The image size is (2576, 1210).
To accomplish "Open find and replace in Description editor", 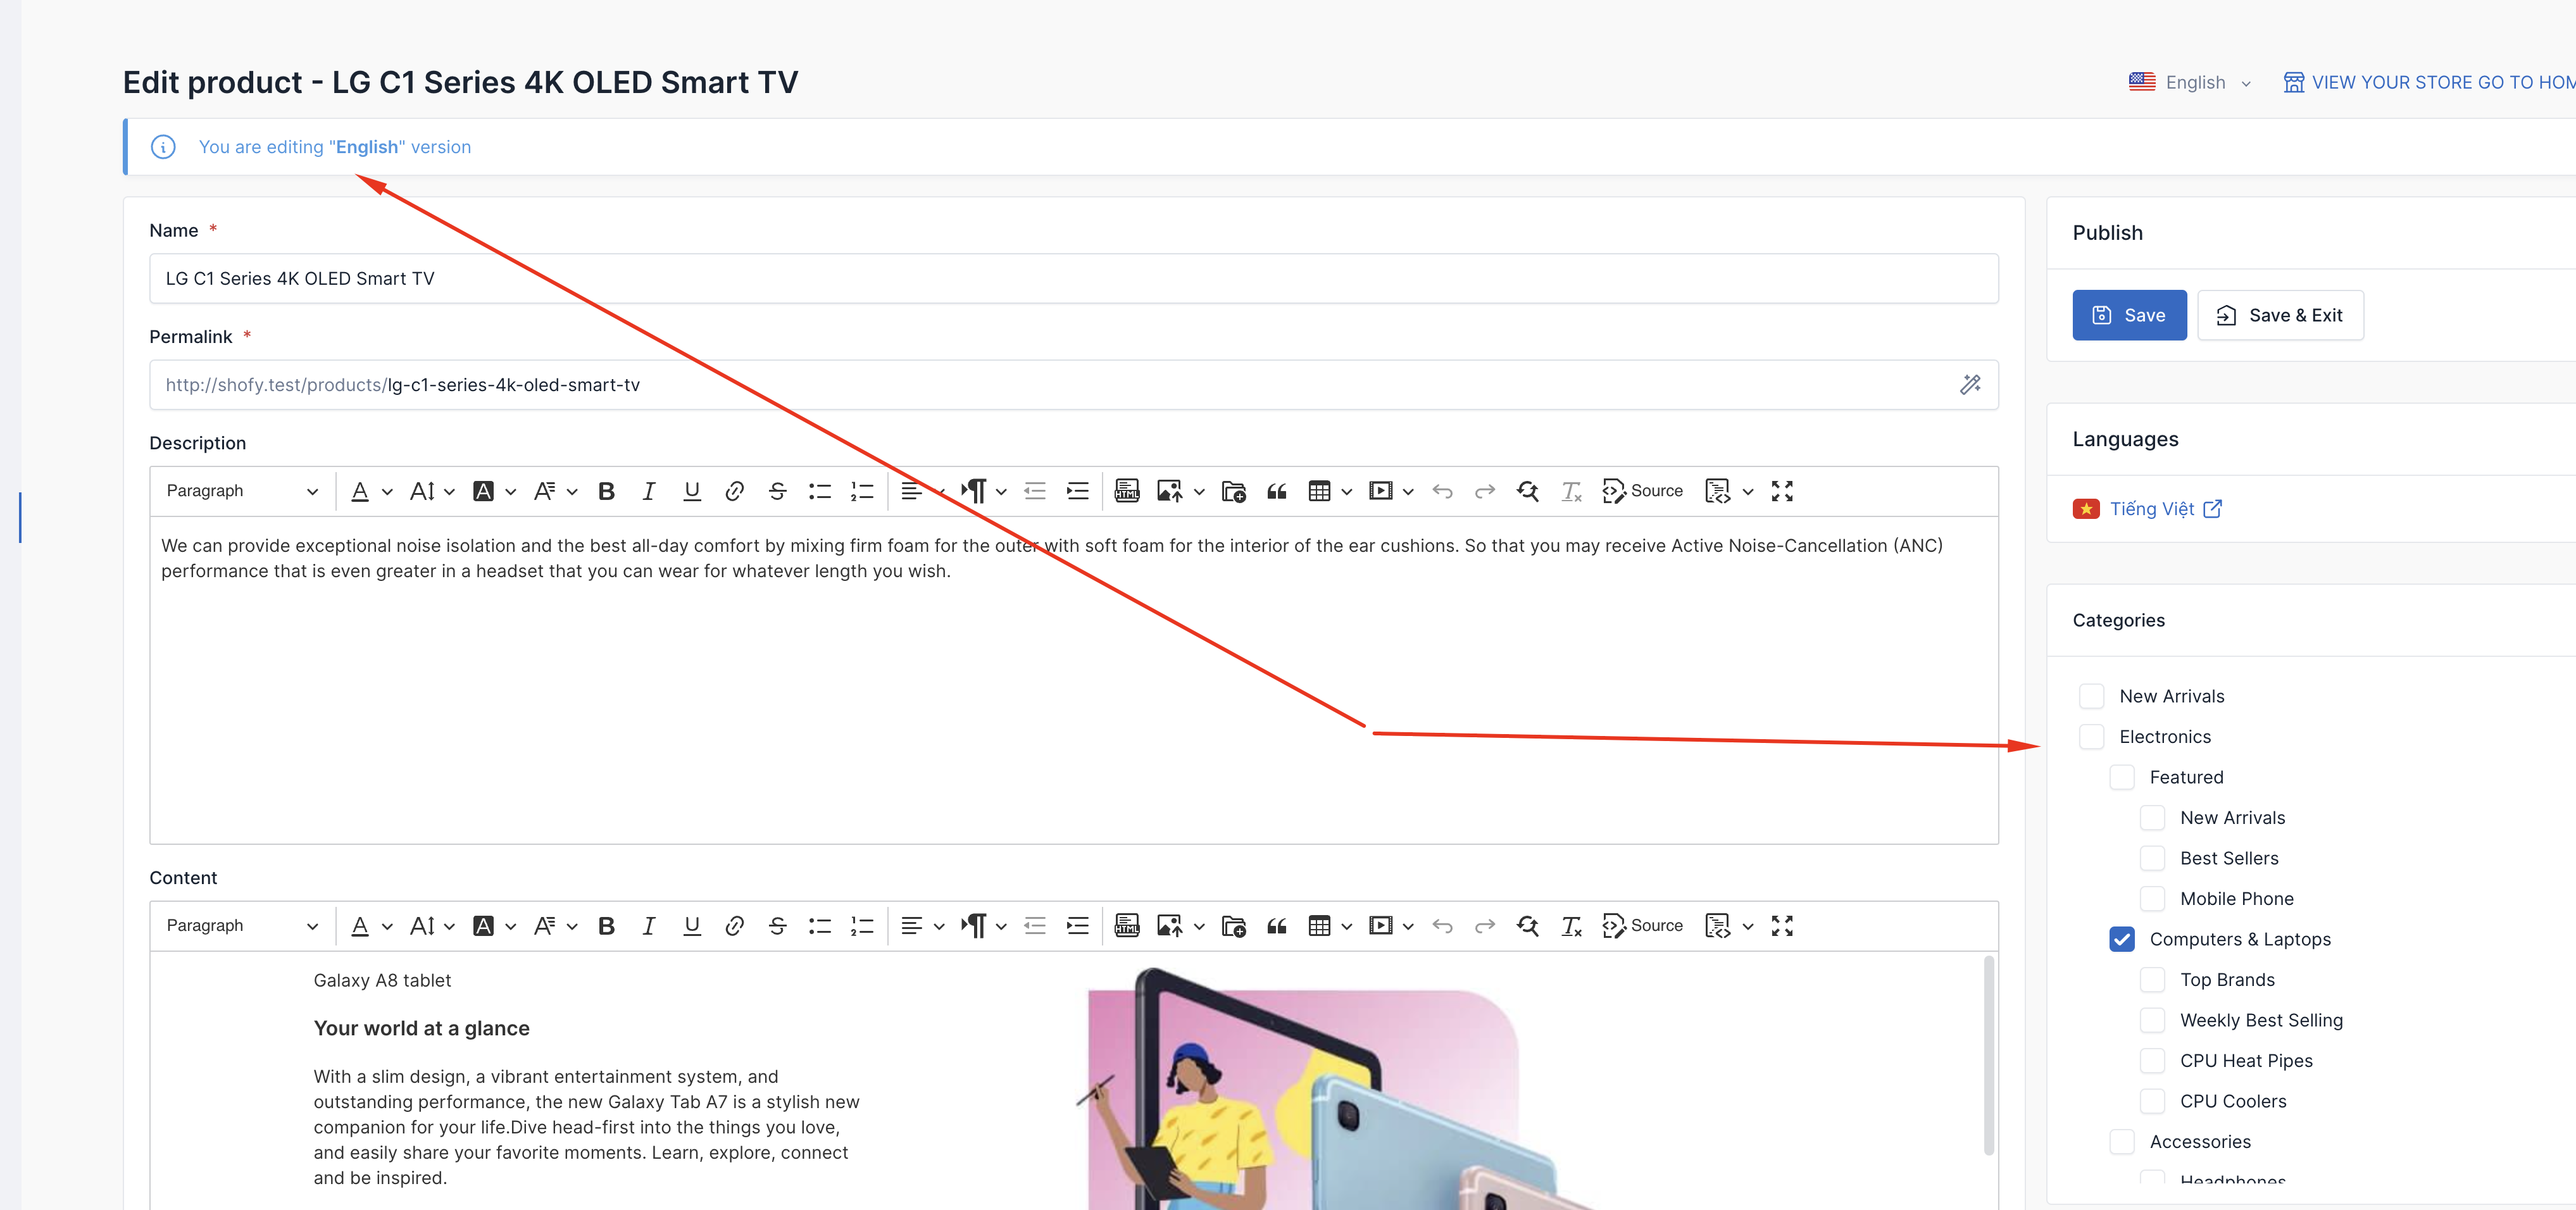I will tap(1528, 491).
